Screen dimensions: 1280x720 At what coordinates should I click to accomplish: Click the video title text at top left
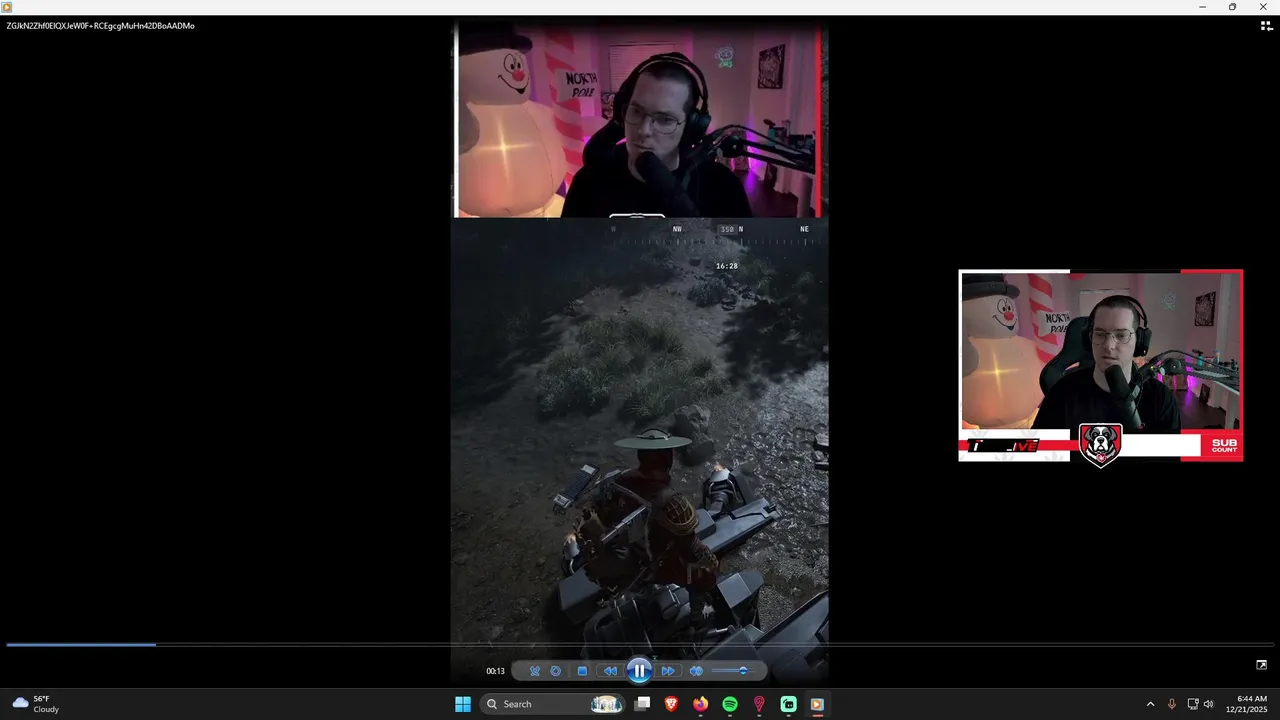(100, 26)
